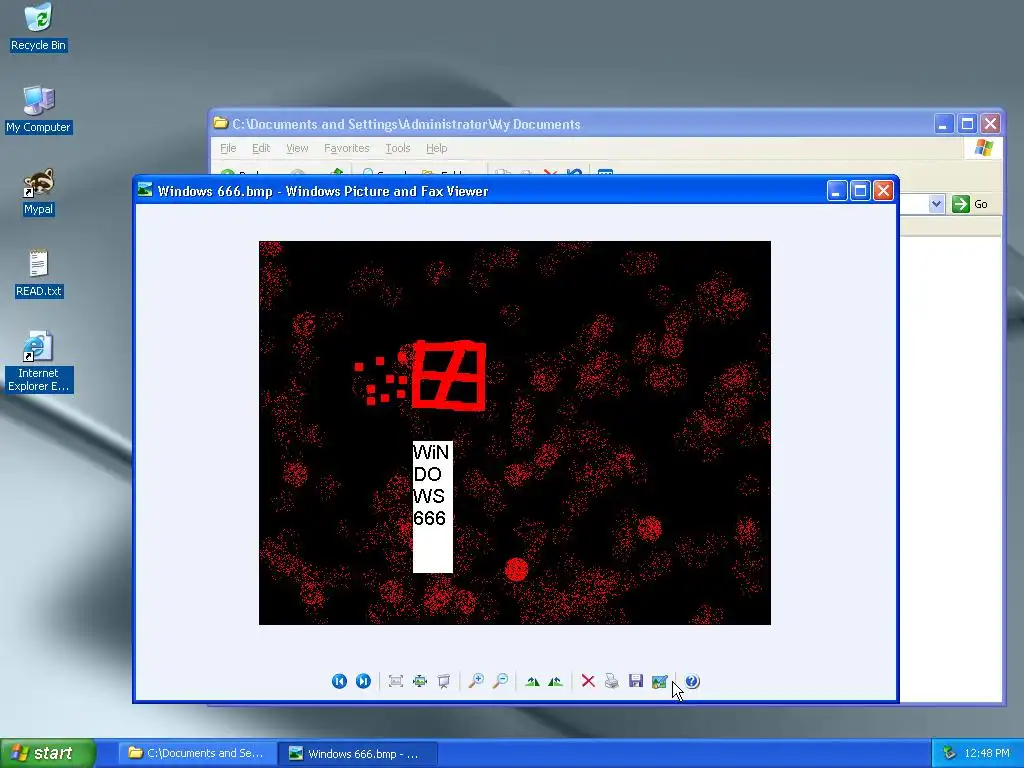Go to the previous image in viewer
Viewport: 1024px width, 768px height.
click(339, 681)
